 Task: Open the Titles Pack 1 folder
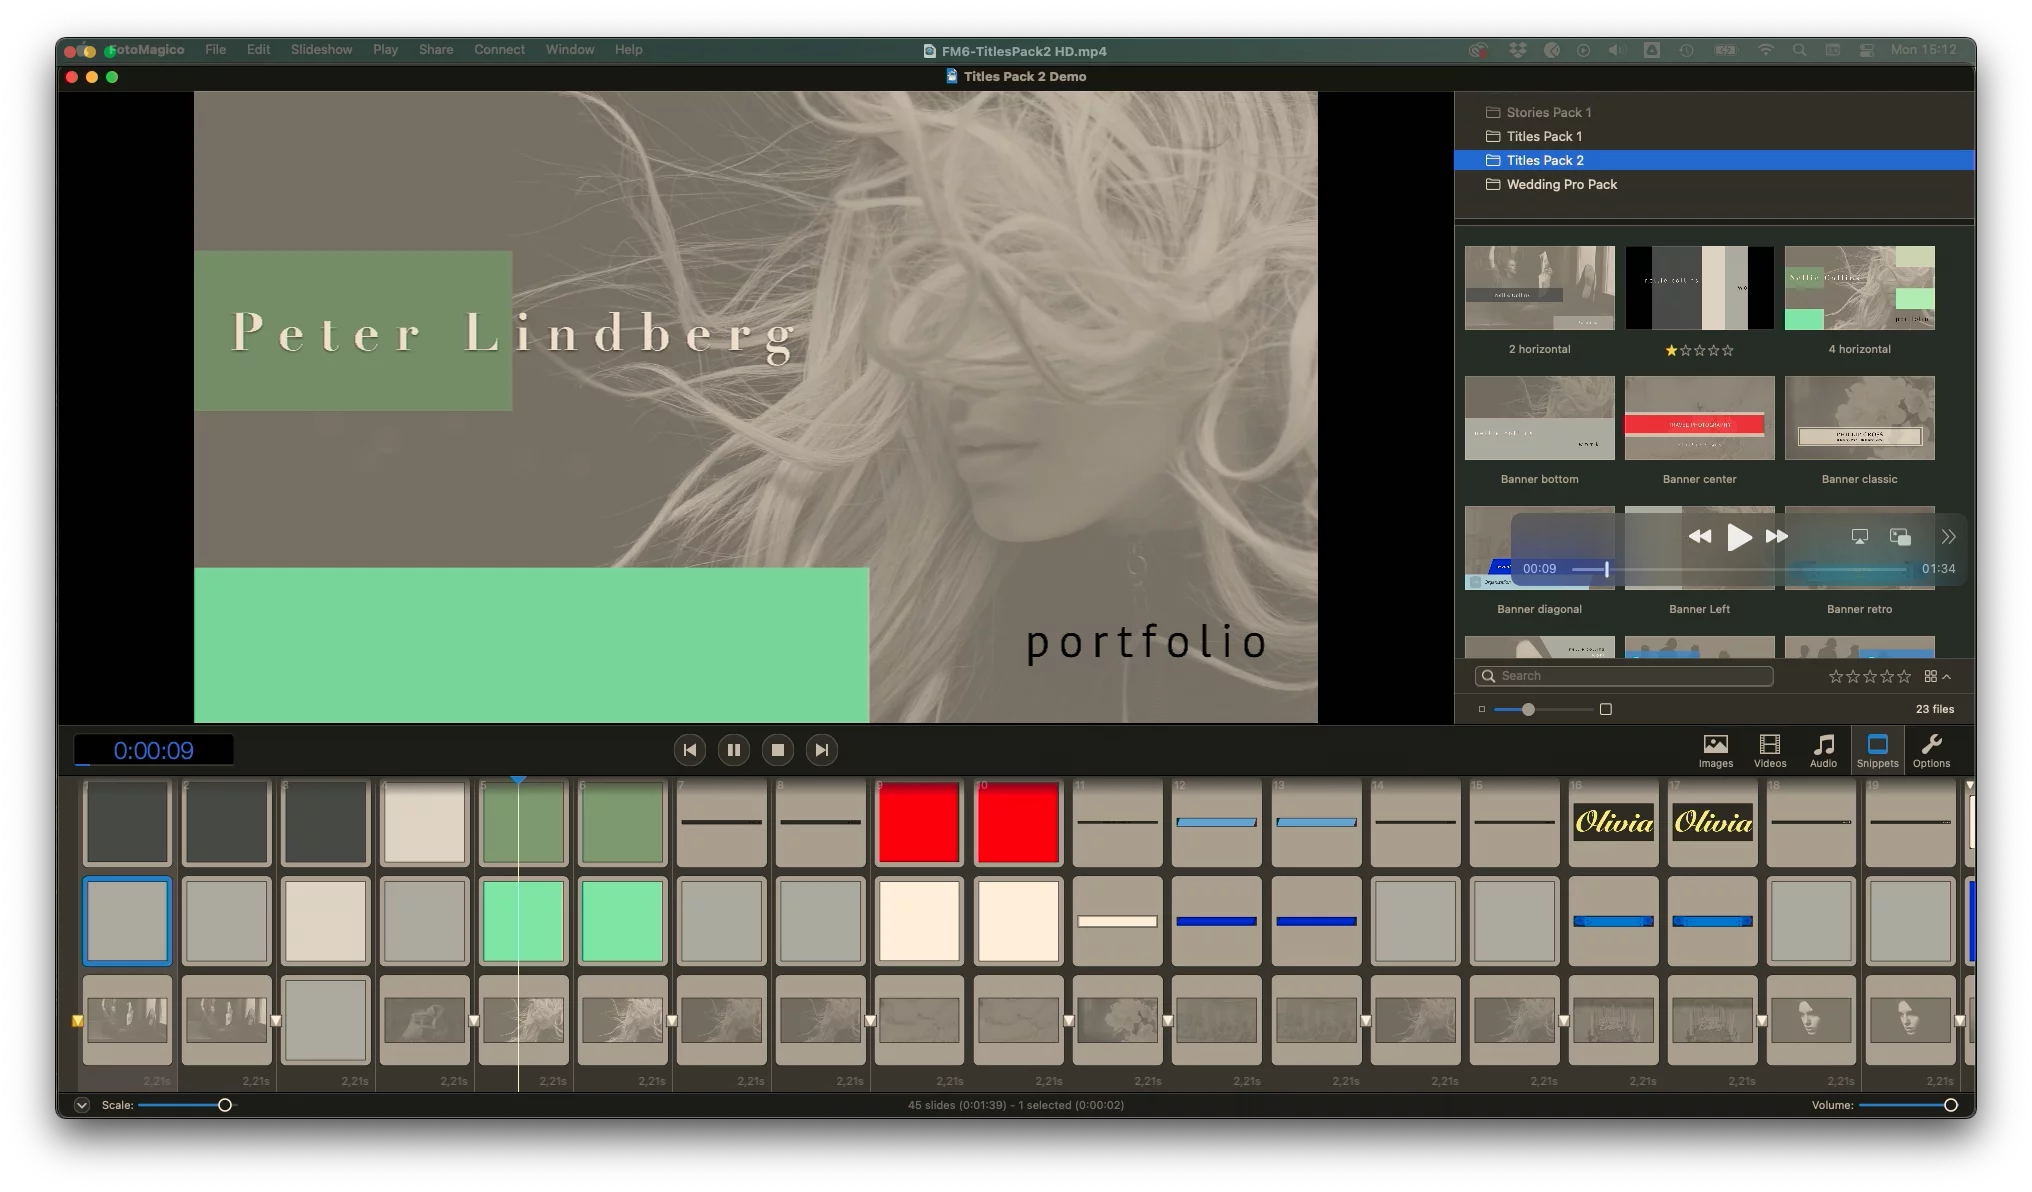[1544, 136]
